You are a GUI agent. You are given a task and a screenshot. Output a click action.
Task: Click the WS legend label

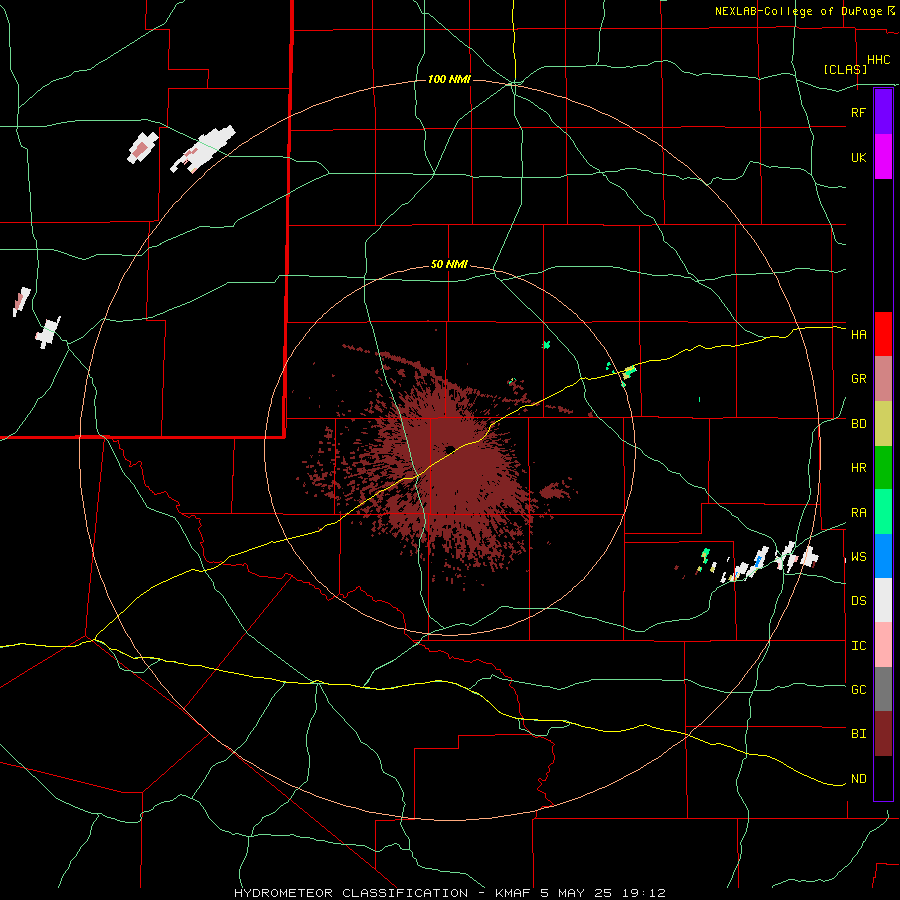point(858,557)
